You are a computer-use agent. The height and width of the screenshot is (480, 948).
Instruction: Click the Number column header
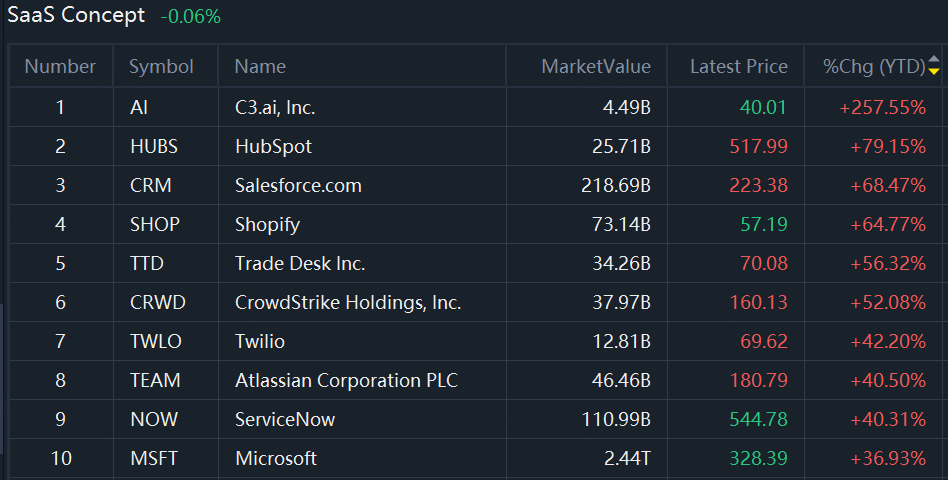click(x=60, y=67)
